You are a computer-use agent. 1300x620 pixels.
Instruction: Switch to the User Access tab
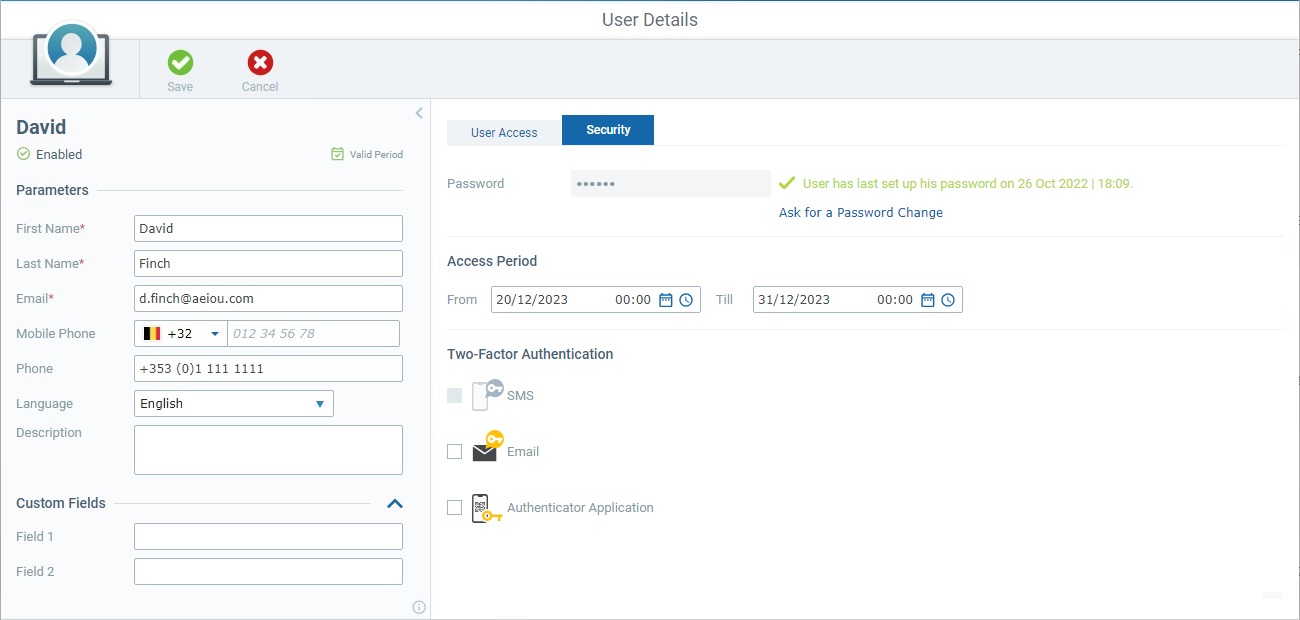pyautogui.click(x=503, y=131)
